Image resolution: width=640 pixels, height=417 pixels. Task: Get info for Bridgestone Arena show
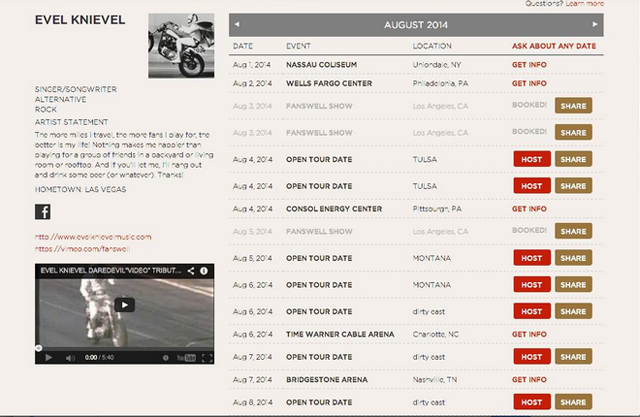click(529, 379)
